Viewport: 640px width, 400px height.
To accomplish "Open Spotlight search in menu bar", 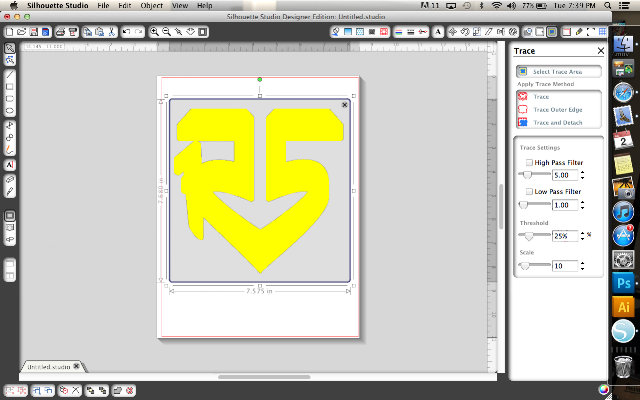I will click(x=607, y=5).
